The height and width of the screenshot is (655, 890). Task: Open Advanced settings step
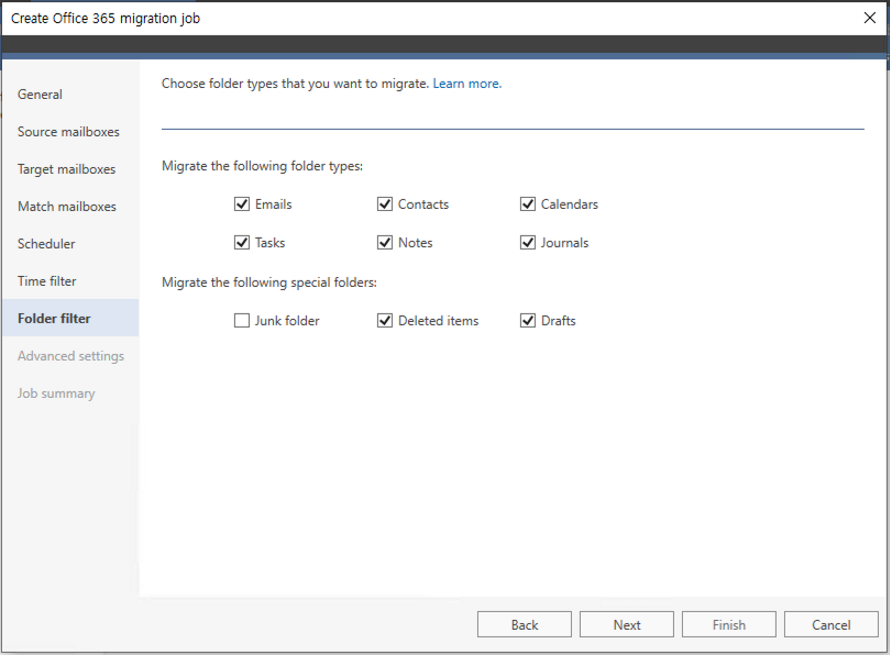[x=70, y=356]
